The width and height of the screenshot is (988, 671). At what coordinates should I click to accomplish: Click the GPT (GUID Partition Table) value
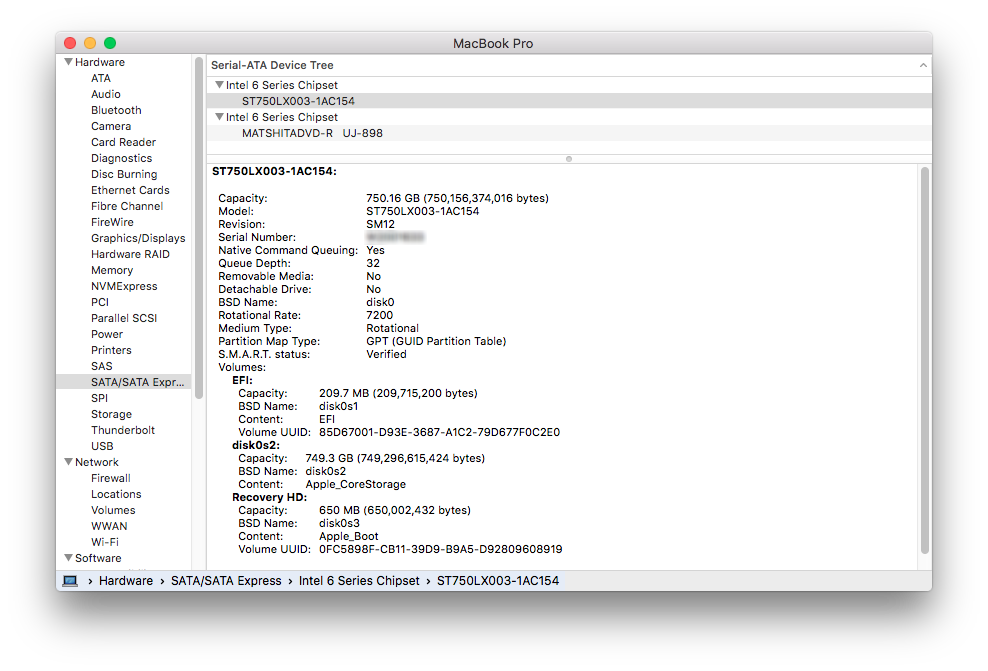(436, 341)
